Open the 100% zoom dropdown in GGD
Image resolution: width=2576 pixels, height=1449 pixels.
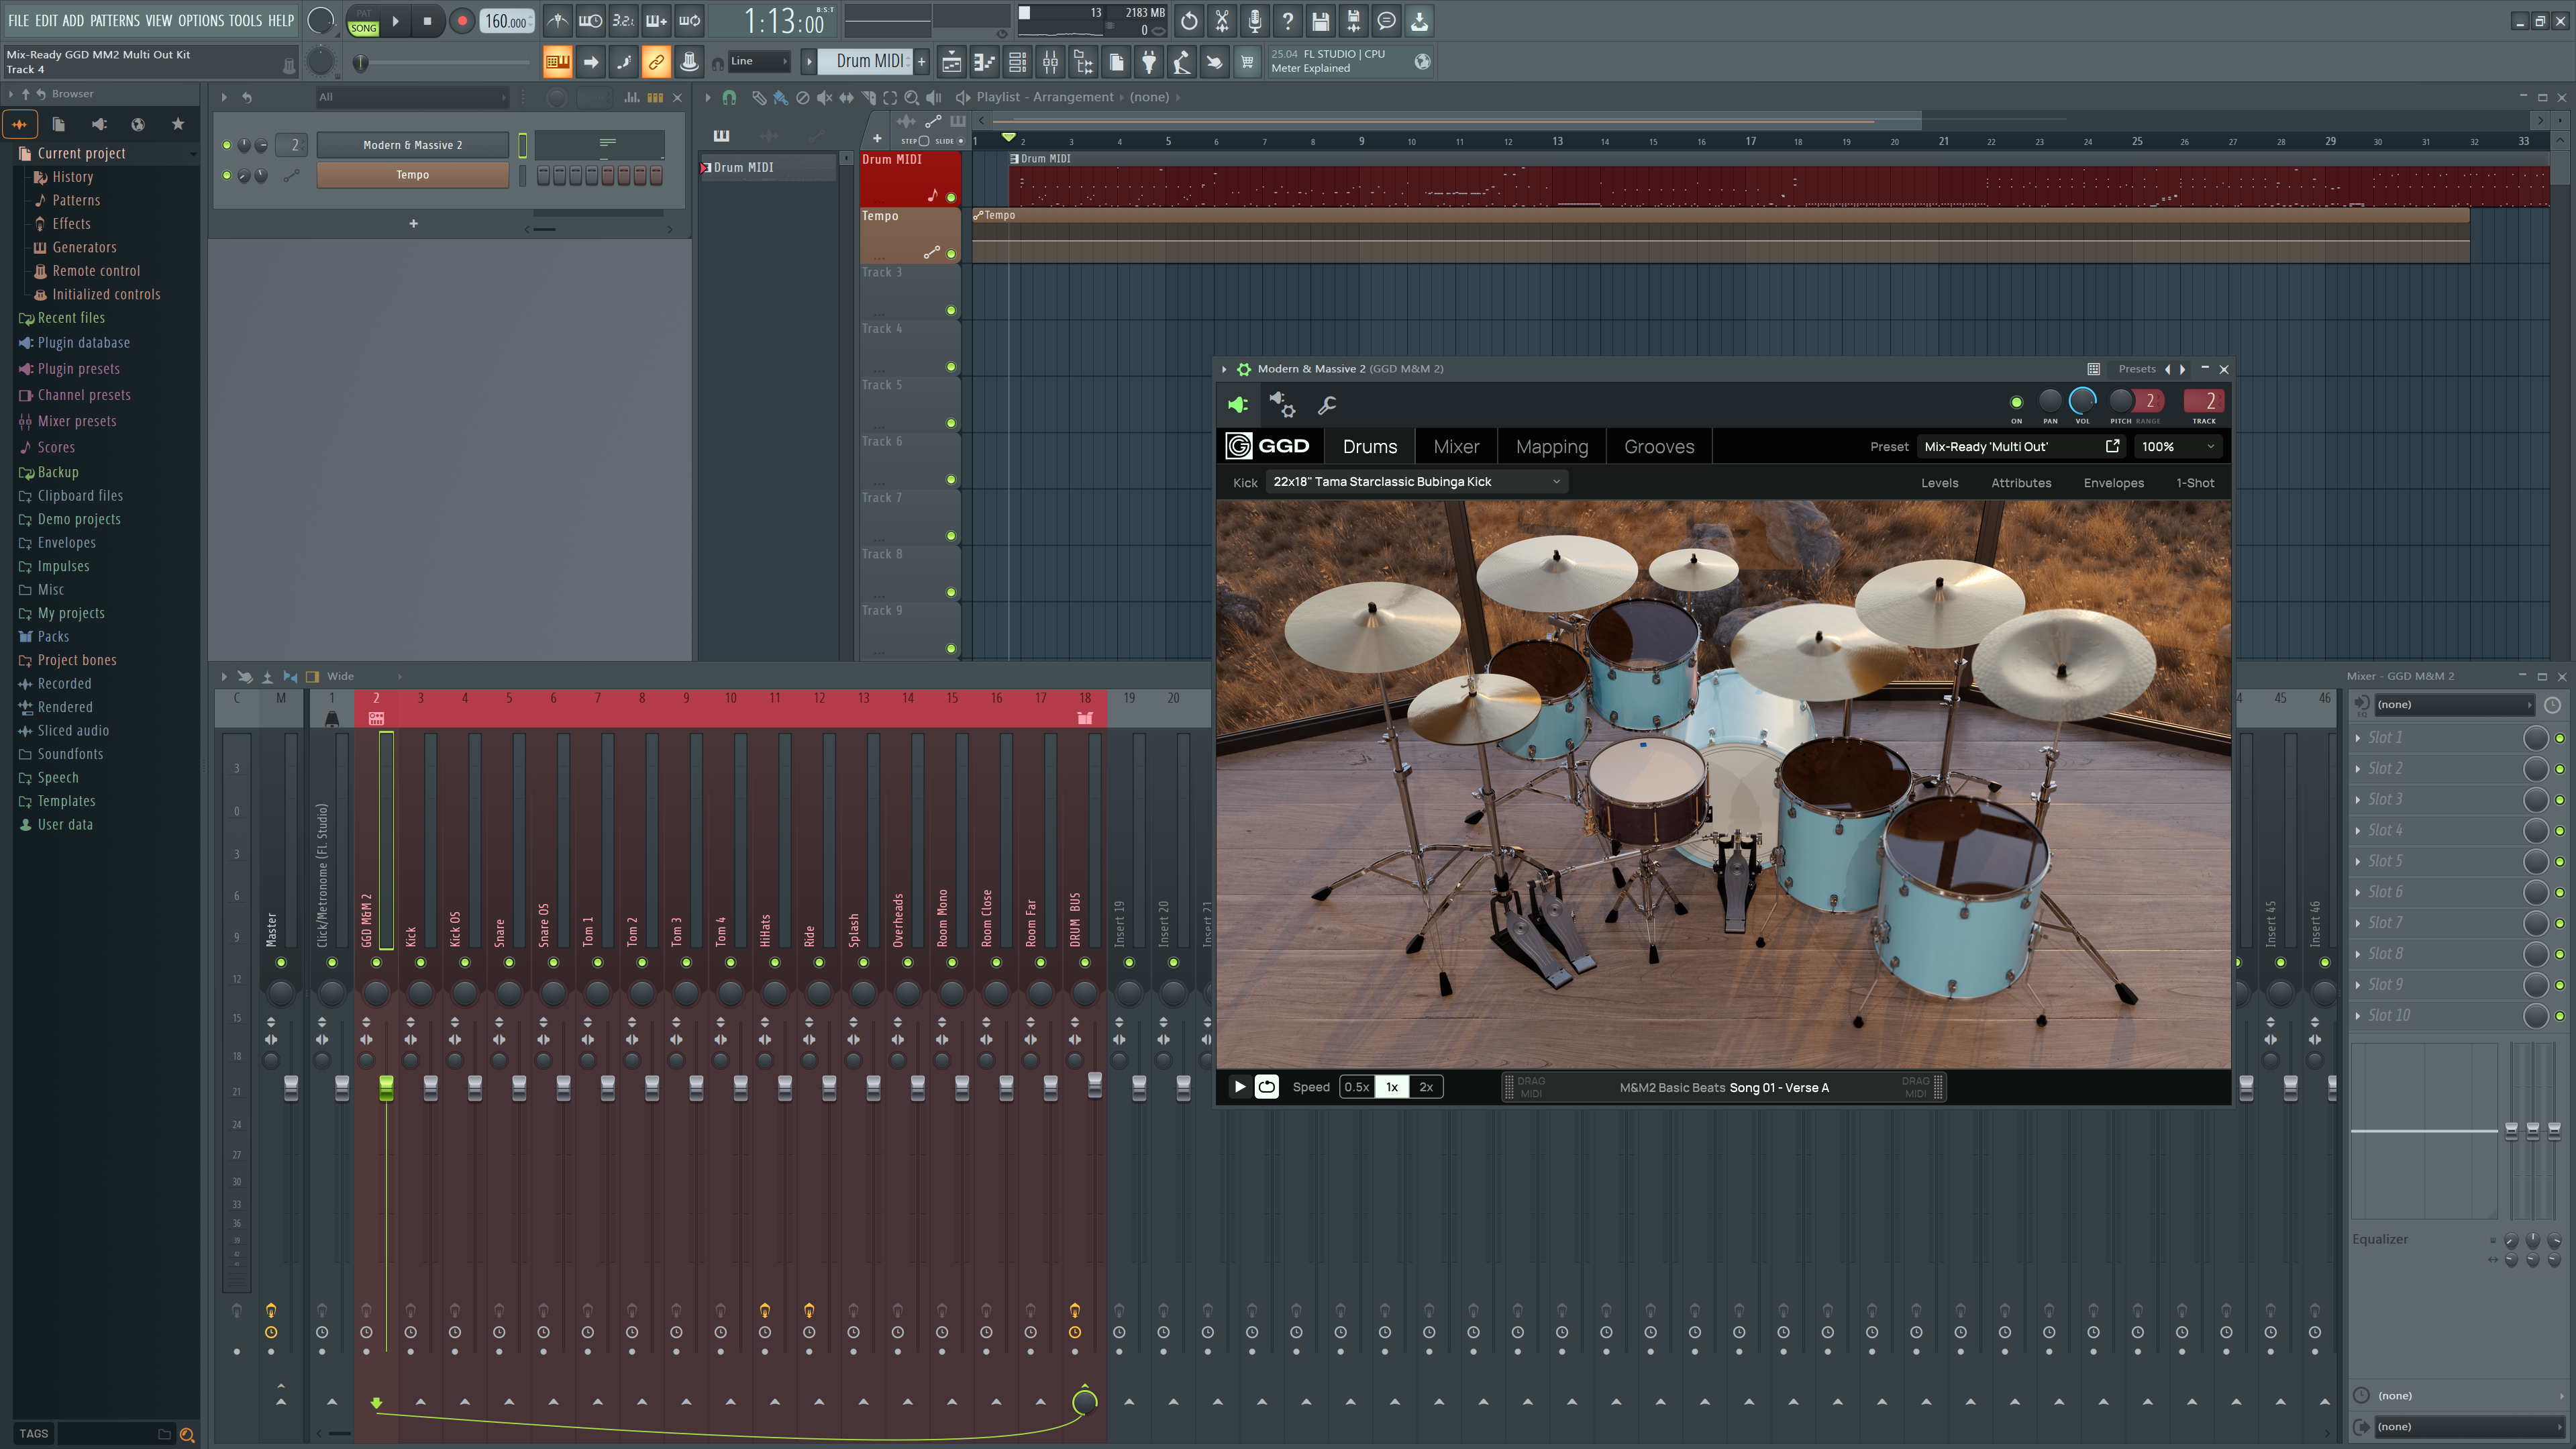[x=2178, y=447]
